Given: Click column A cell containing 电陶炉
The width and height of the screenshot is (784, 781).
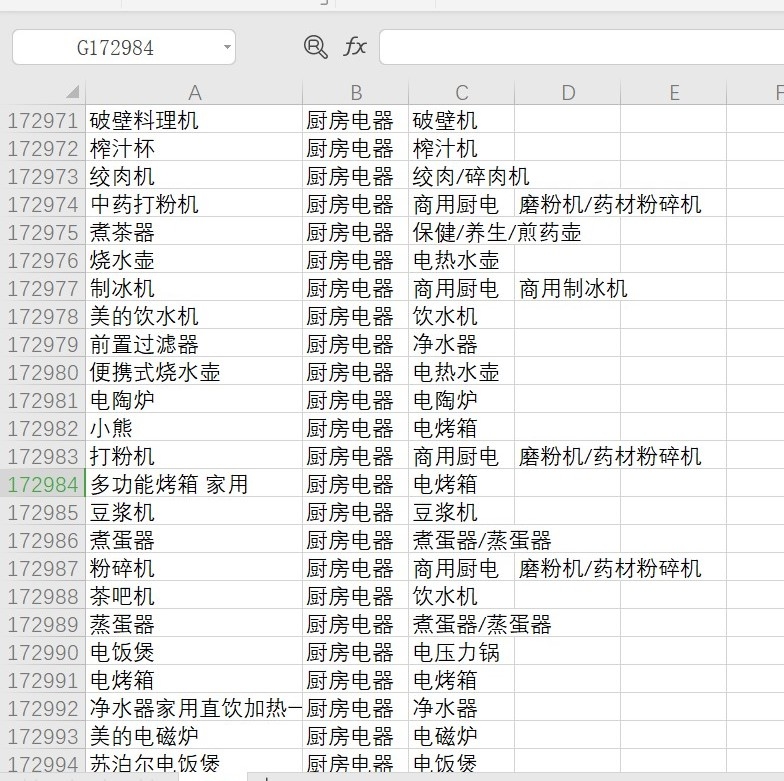Looking at the screenshot, I should pyautogui.click(x=194, y=400).
